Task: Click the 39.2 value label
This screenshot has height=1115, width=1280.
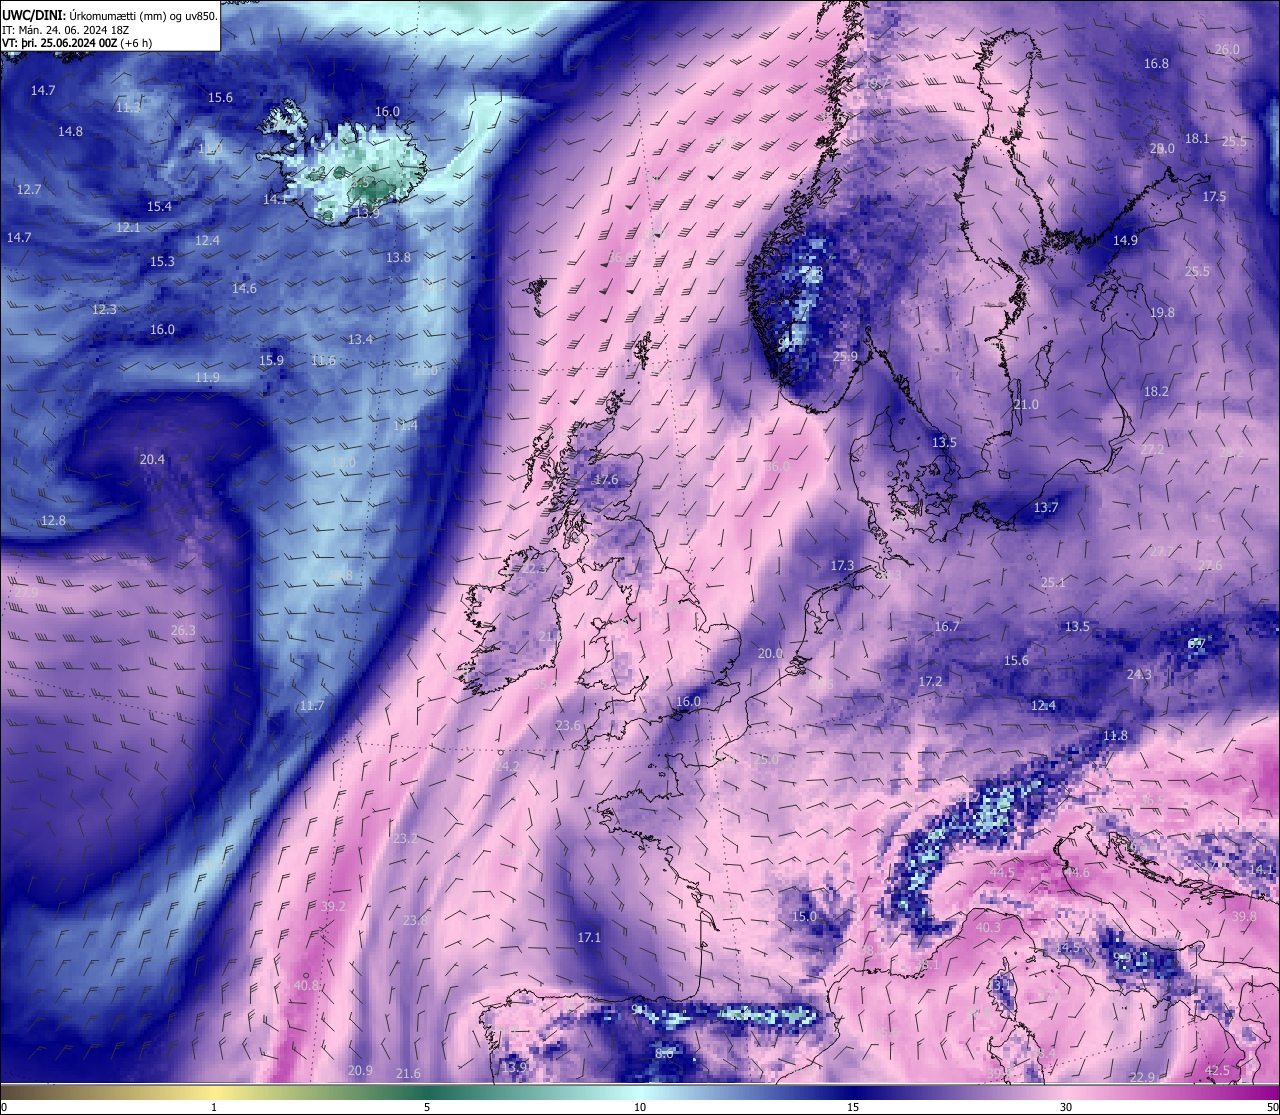Action: tap(333, 906)
